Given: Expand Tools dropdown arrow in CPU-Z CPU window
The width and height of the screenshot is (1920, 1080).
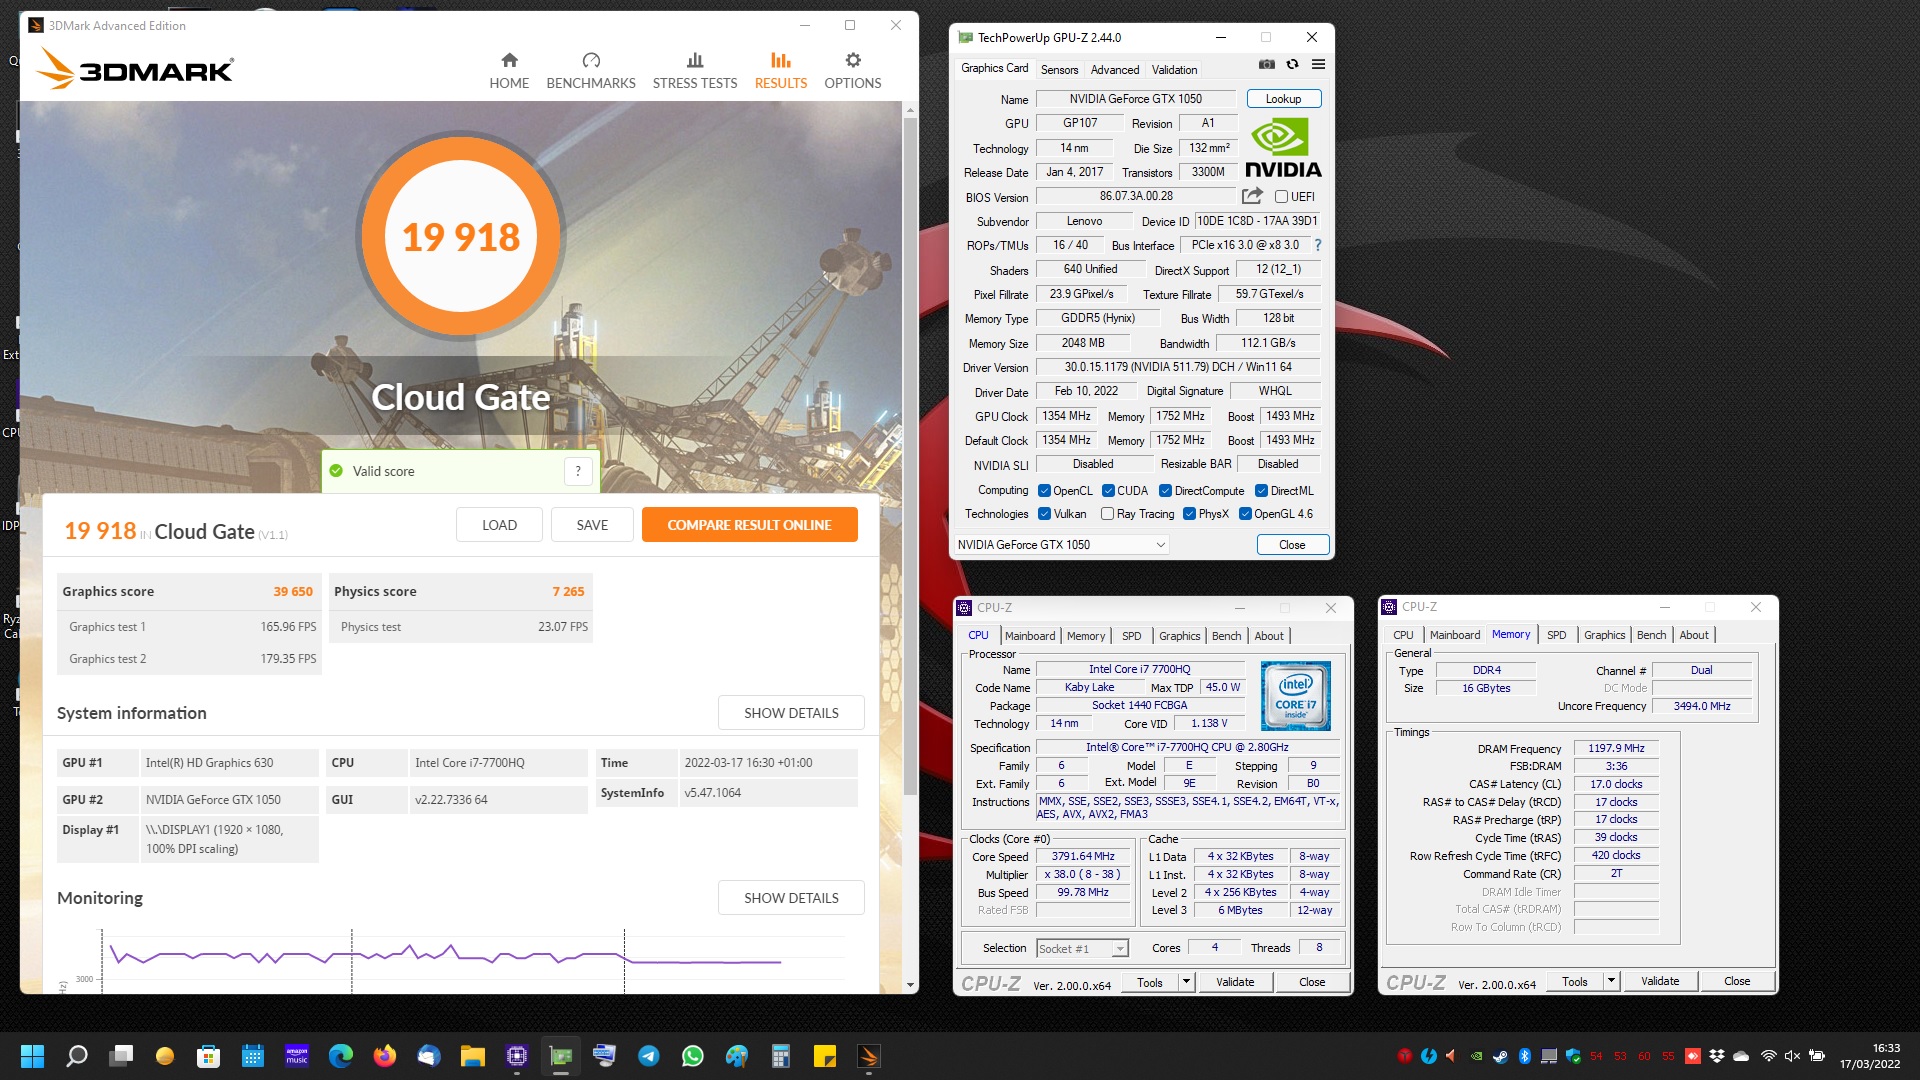Looking at the screenshot, I should 1186,982.
